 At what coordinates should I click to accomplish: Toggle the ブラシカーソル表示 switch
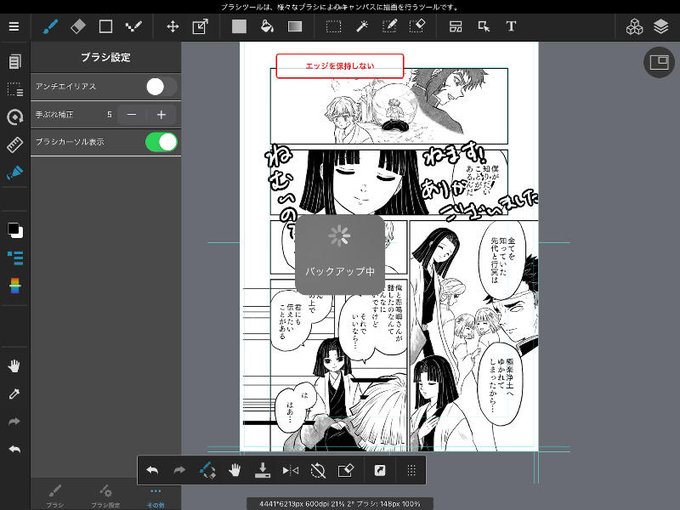click(x=161, y=142)
